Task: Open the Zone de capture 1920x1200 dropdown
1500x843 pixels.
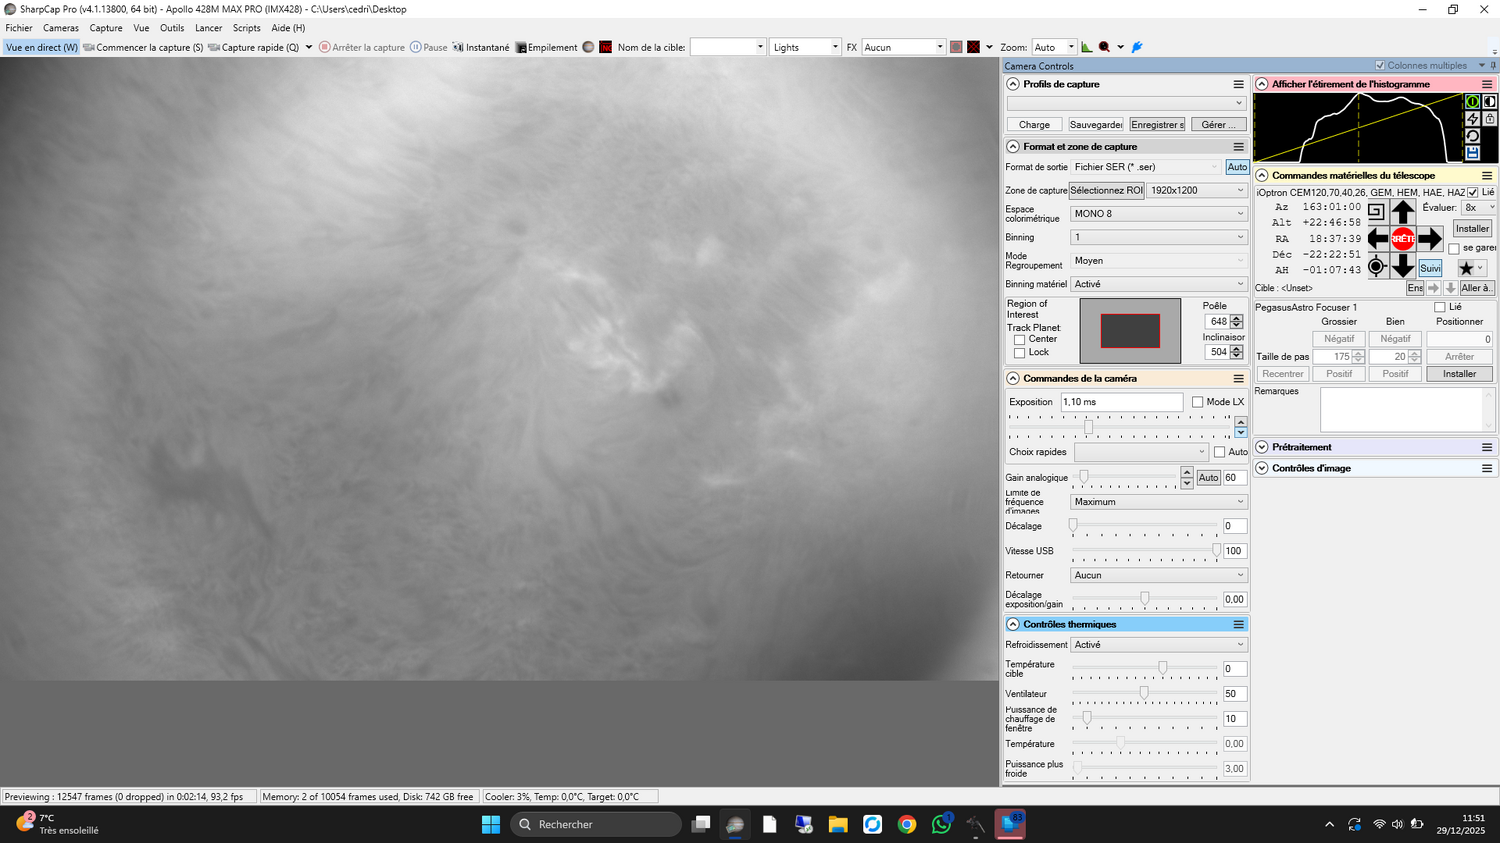Action: [x=1197, y=190]
